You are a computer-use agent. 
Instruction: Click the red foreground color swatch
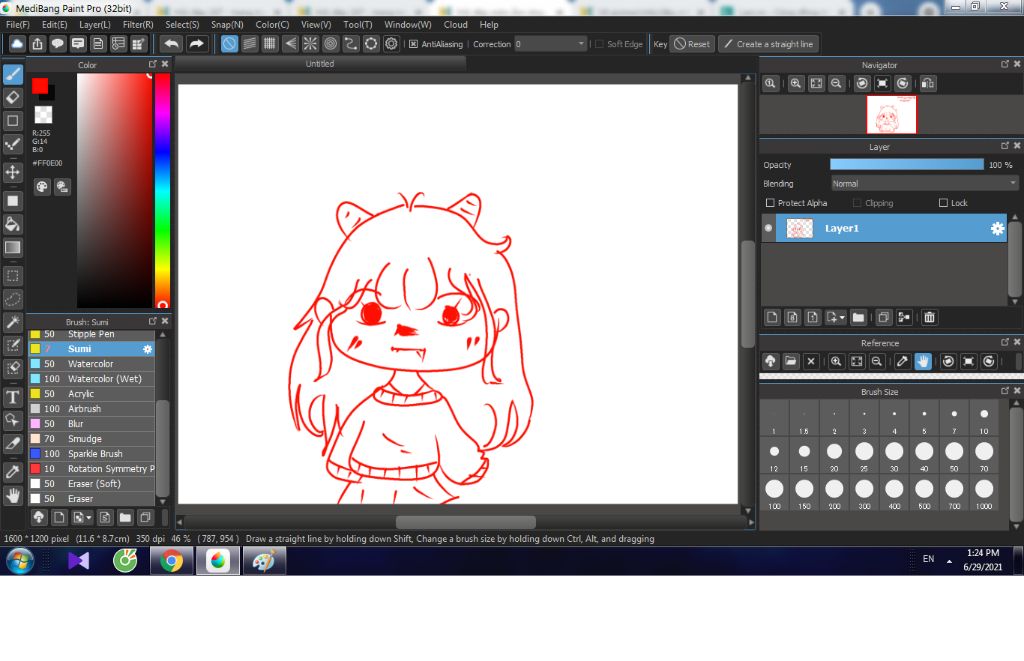pyautogui.click(x=40, y=86)
